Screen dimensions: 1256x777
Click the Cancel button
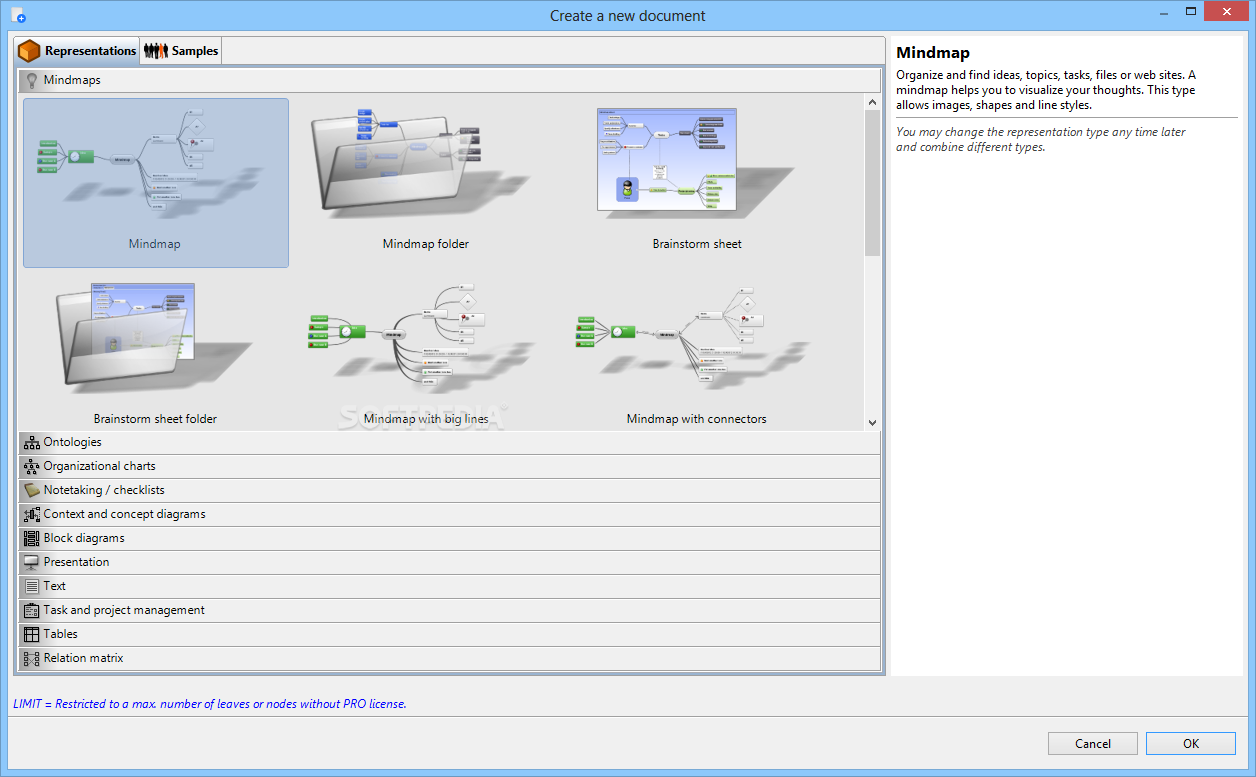click(1093, 743)
